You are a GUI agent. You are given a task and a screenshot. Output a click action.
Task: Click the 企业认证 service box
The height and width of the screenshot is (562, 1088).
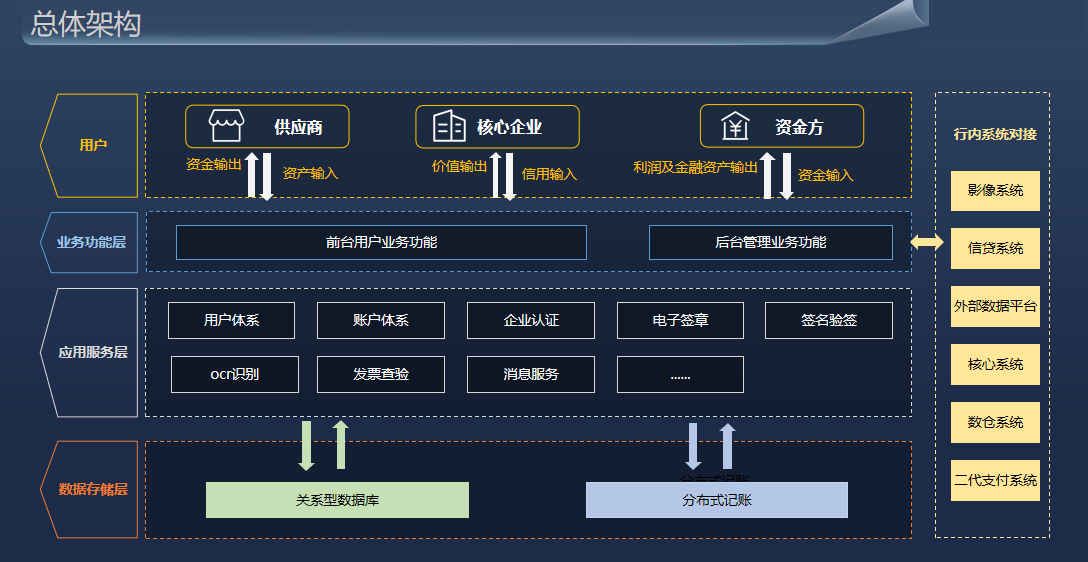pos(531,320)
